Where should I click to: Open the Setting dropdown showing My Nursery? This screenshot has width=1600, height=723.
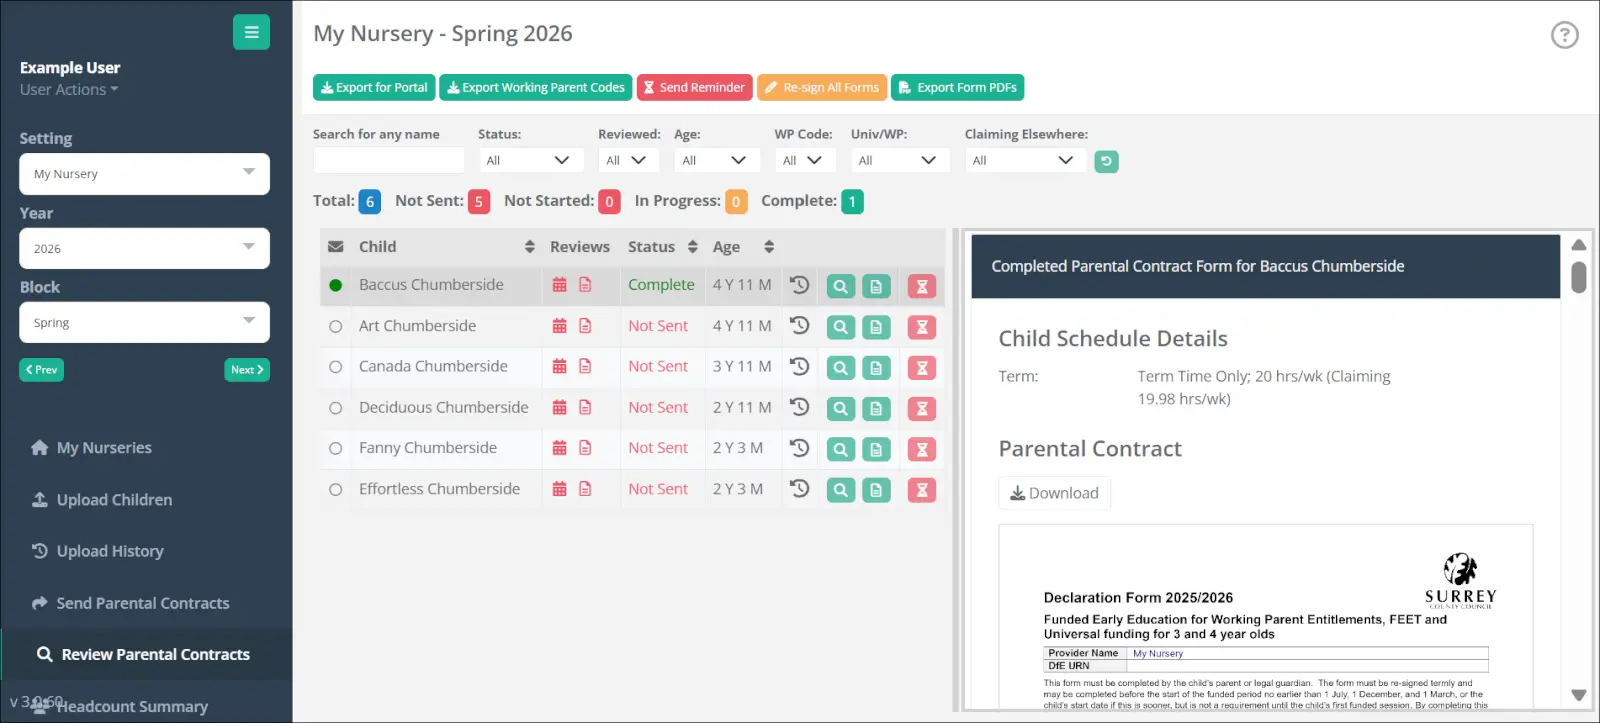144,174
